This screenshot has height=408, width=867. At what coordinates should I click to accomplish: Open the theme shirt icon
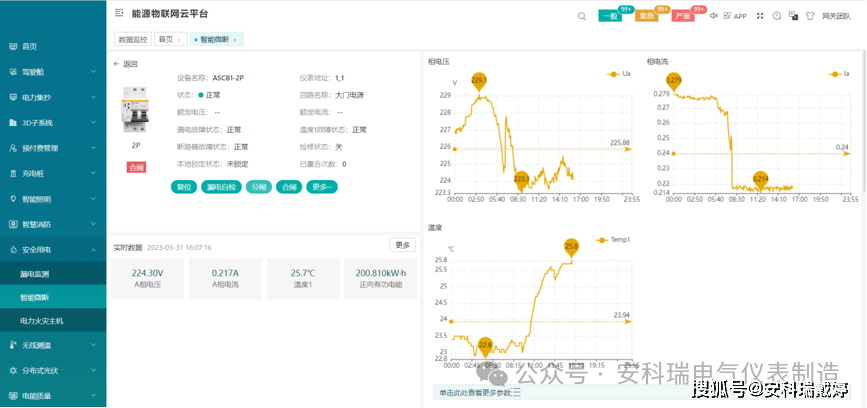(x=811, y=15)
